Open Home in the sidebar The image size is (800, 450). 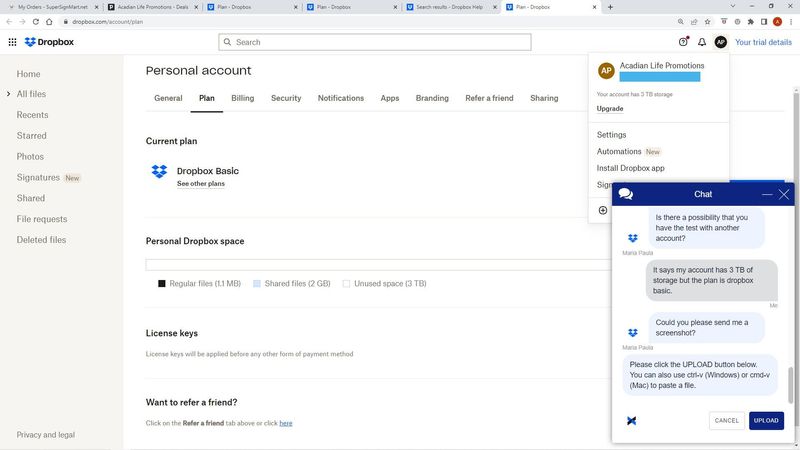pos(28,74)
